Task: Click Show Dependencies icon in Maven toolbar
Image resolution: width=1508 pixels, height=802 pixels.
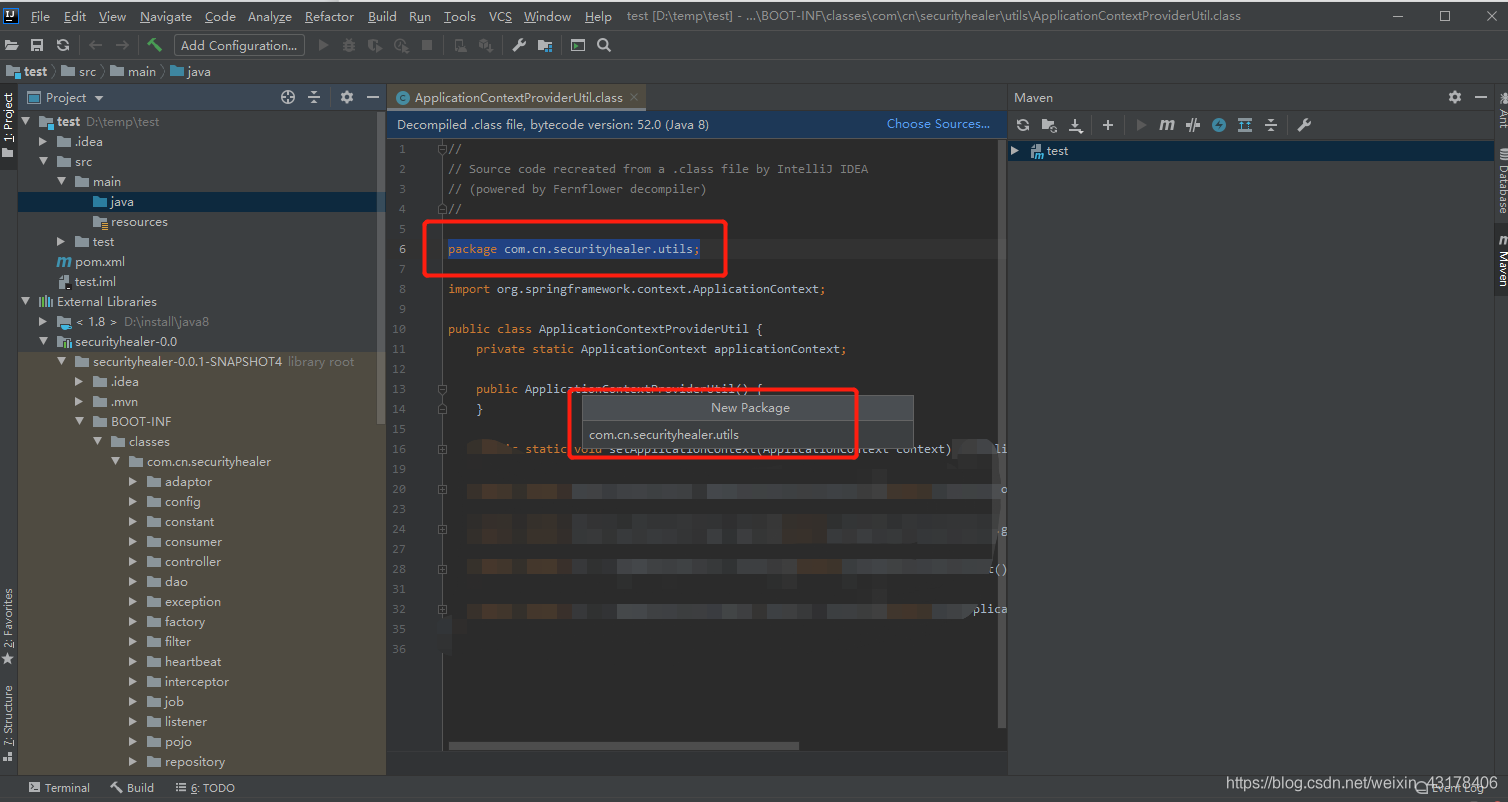Action: click(x=1245, y=125)
